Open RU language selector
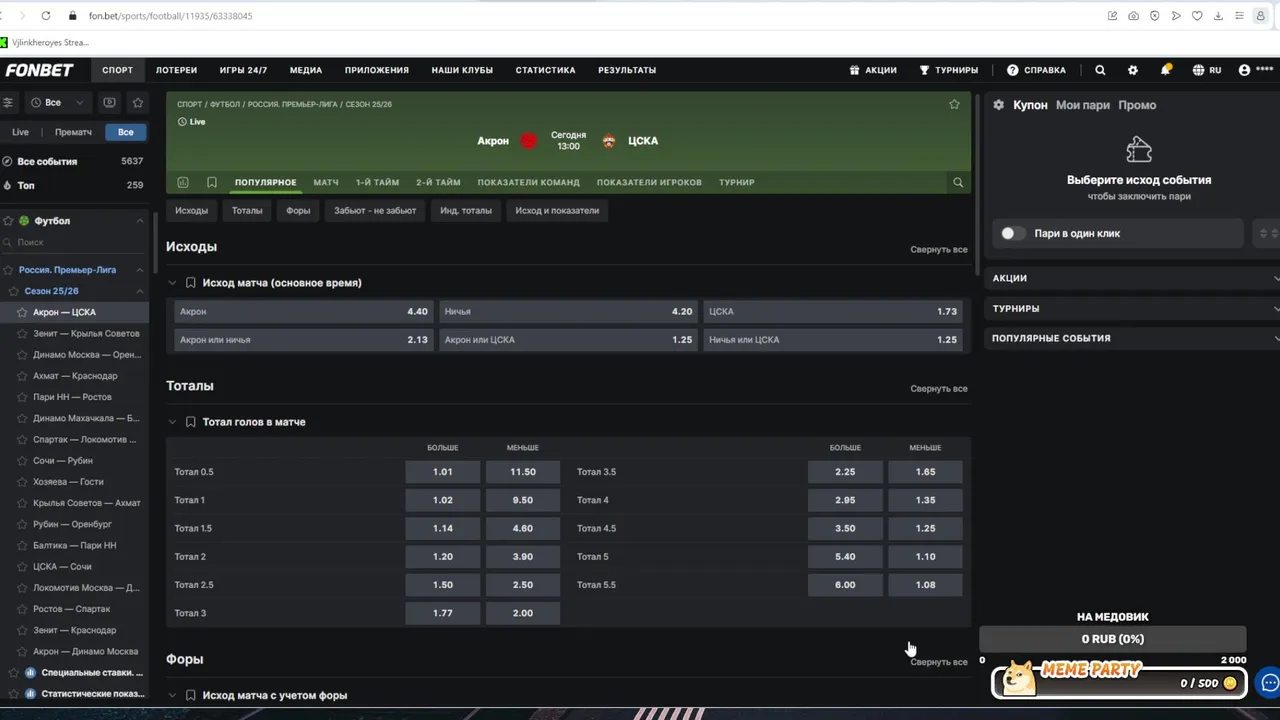This screenshot has width=1280, height=720. (x=1207, y=70)
